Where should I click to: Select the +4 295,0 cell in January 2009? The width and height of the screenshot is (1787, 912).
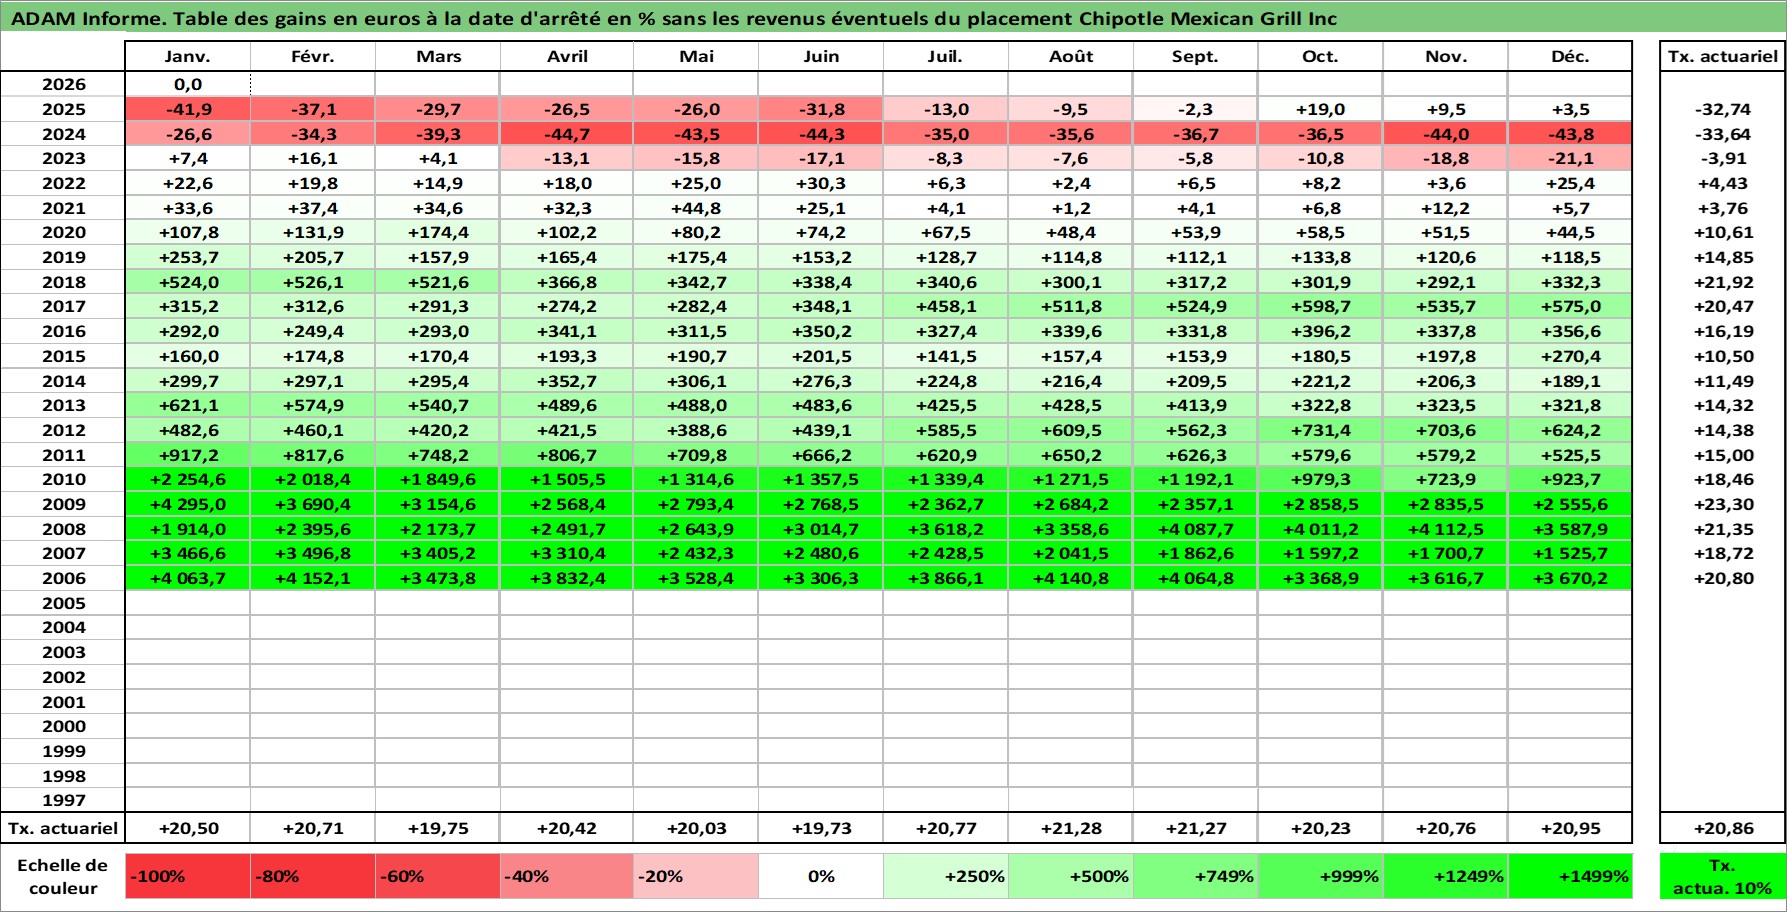coord(188,504)
